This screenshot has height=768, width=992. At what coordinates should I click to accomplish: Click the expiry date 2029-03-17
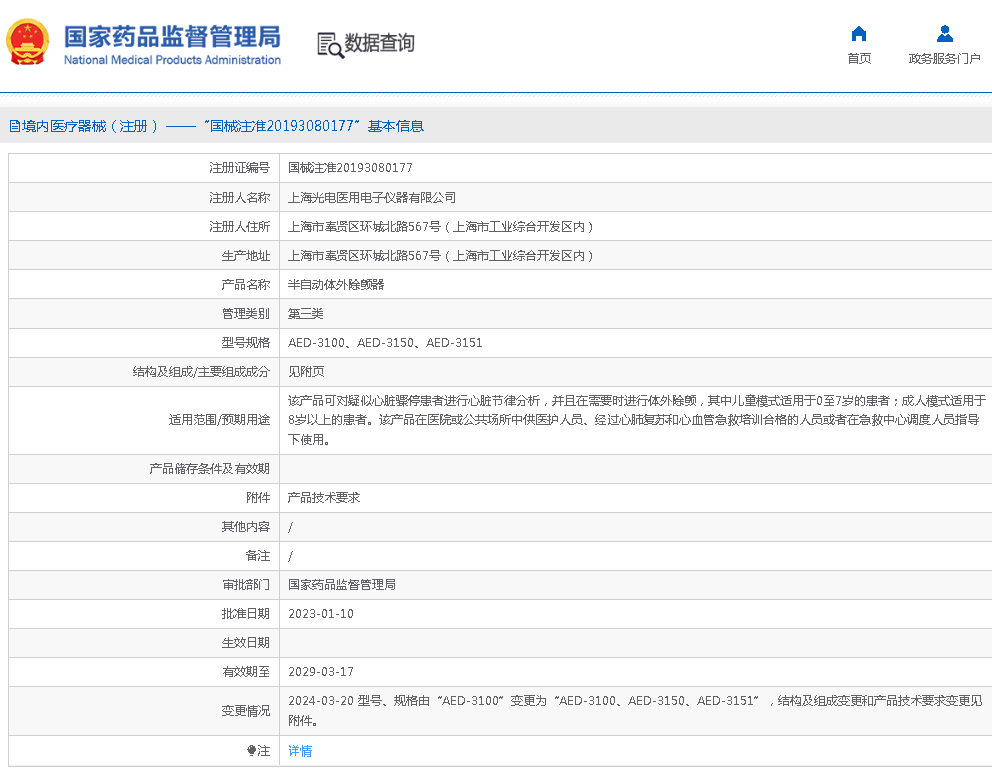[x=320, y=672]
